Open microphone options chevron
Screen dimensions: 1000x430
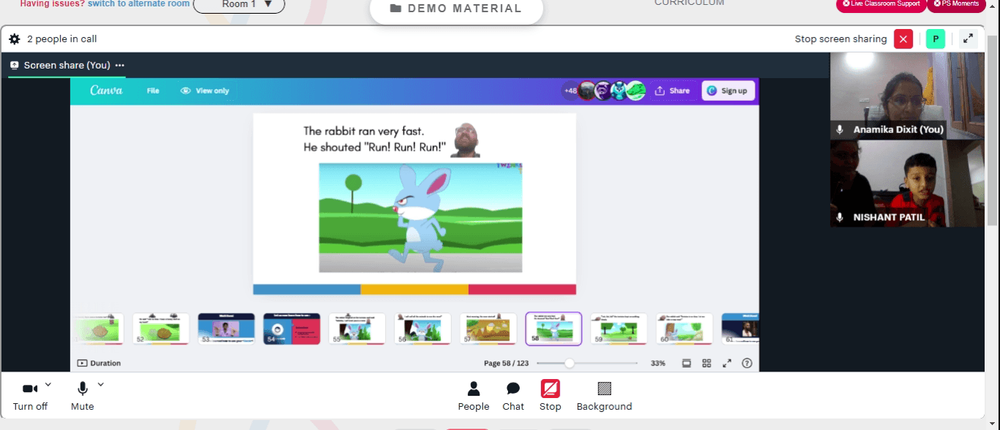(x=100, y=385)
